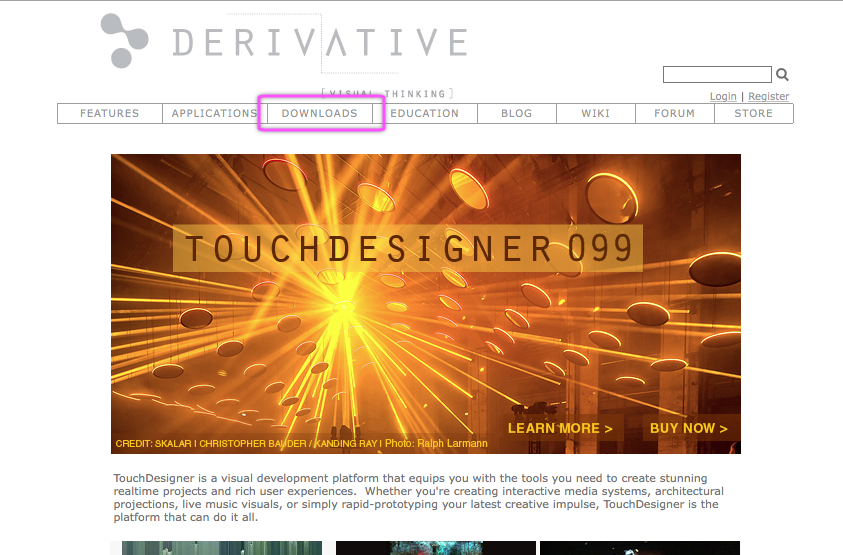843x555 pixels.
Task: Click the magnifying glass search icon
Action: (x=782, y=75)
